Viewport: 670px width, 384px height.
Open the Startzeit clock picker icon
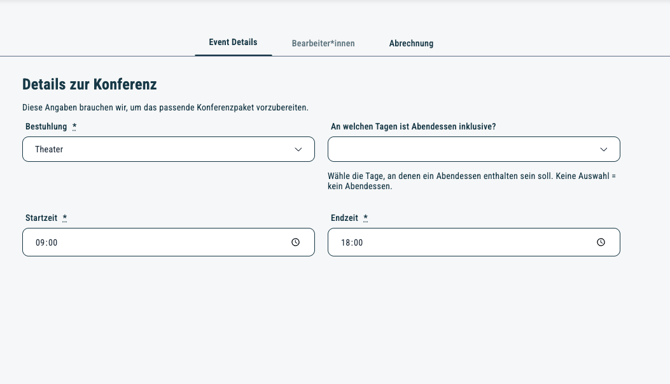pos(295,242)
